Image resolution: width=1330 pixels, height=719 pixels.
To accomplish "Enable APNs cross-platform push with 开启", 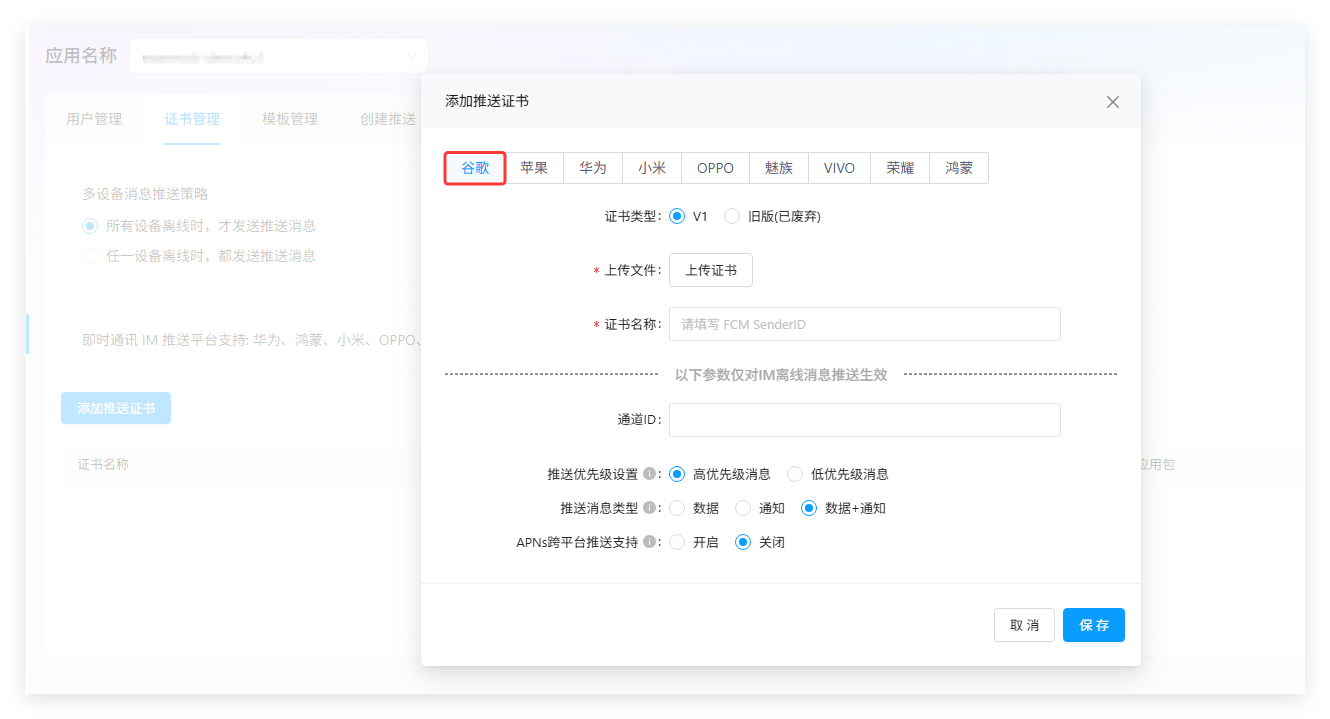I will (x=677, y=542).
